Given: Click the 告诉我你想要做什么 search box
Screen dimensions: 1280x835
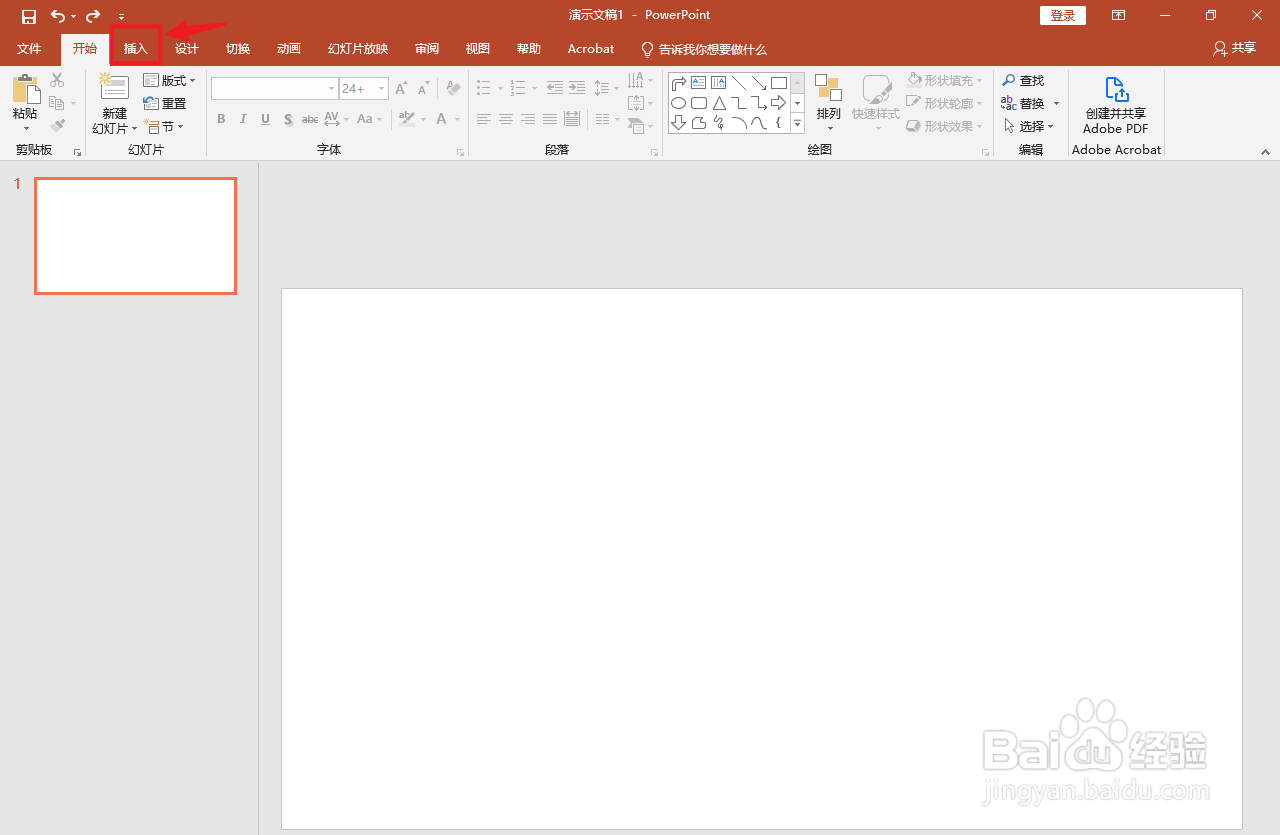Looking at the screenshot, I should pos(704,49).
